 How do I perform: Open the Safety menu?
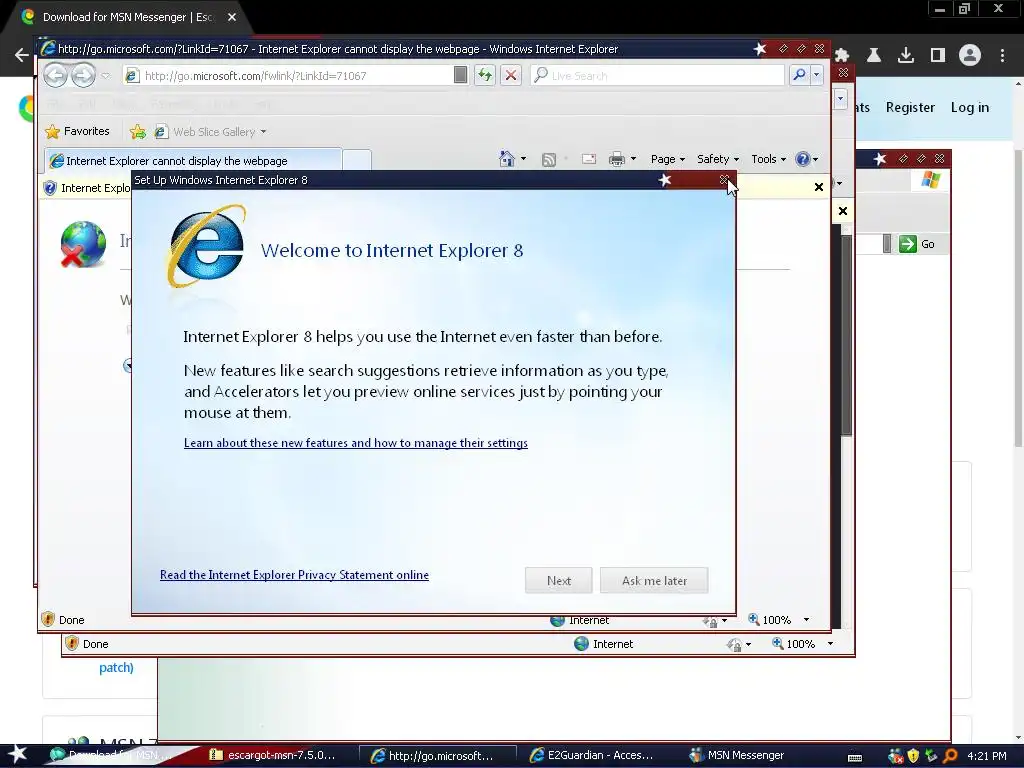(x=718, y=159)
